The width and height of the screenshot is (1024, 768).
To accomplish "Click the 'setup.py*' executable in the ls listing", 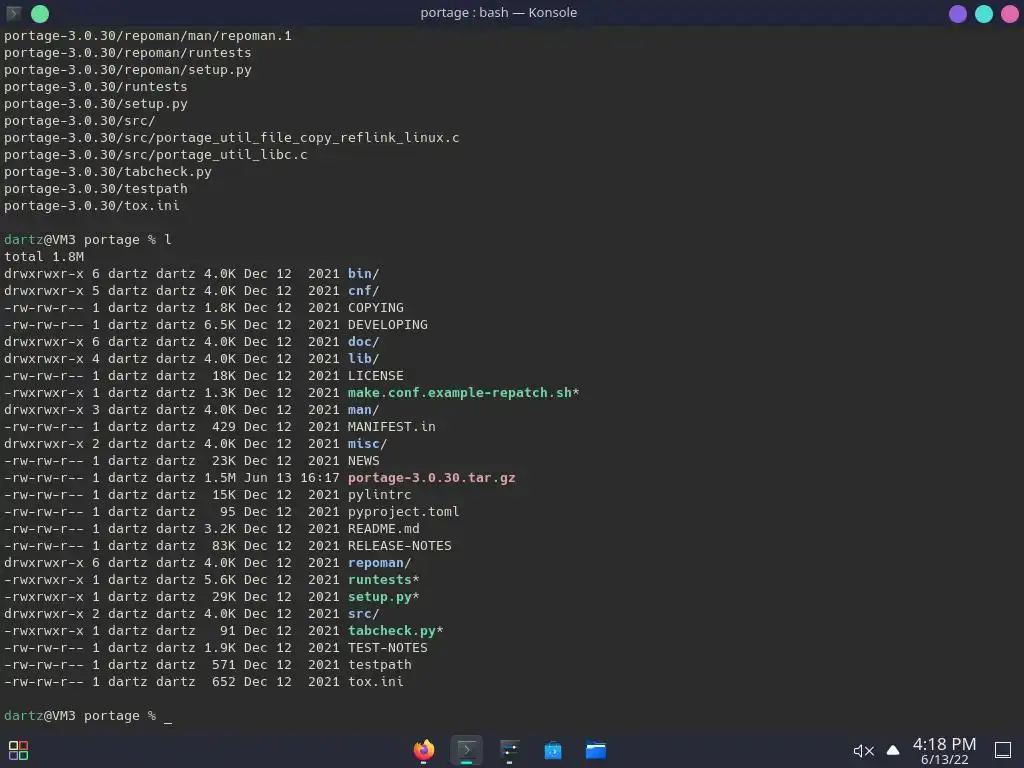I will coord(383,596).
